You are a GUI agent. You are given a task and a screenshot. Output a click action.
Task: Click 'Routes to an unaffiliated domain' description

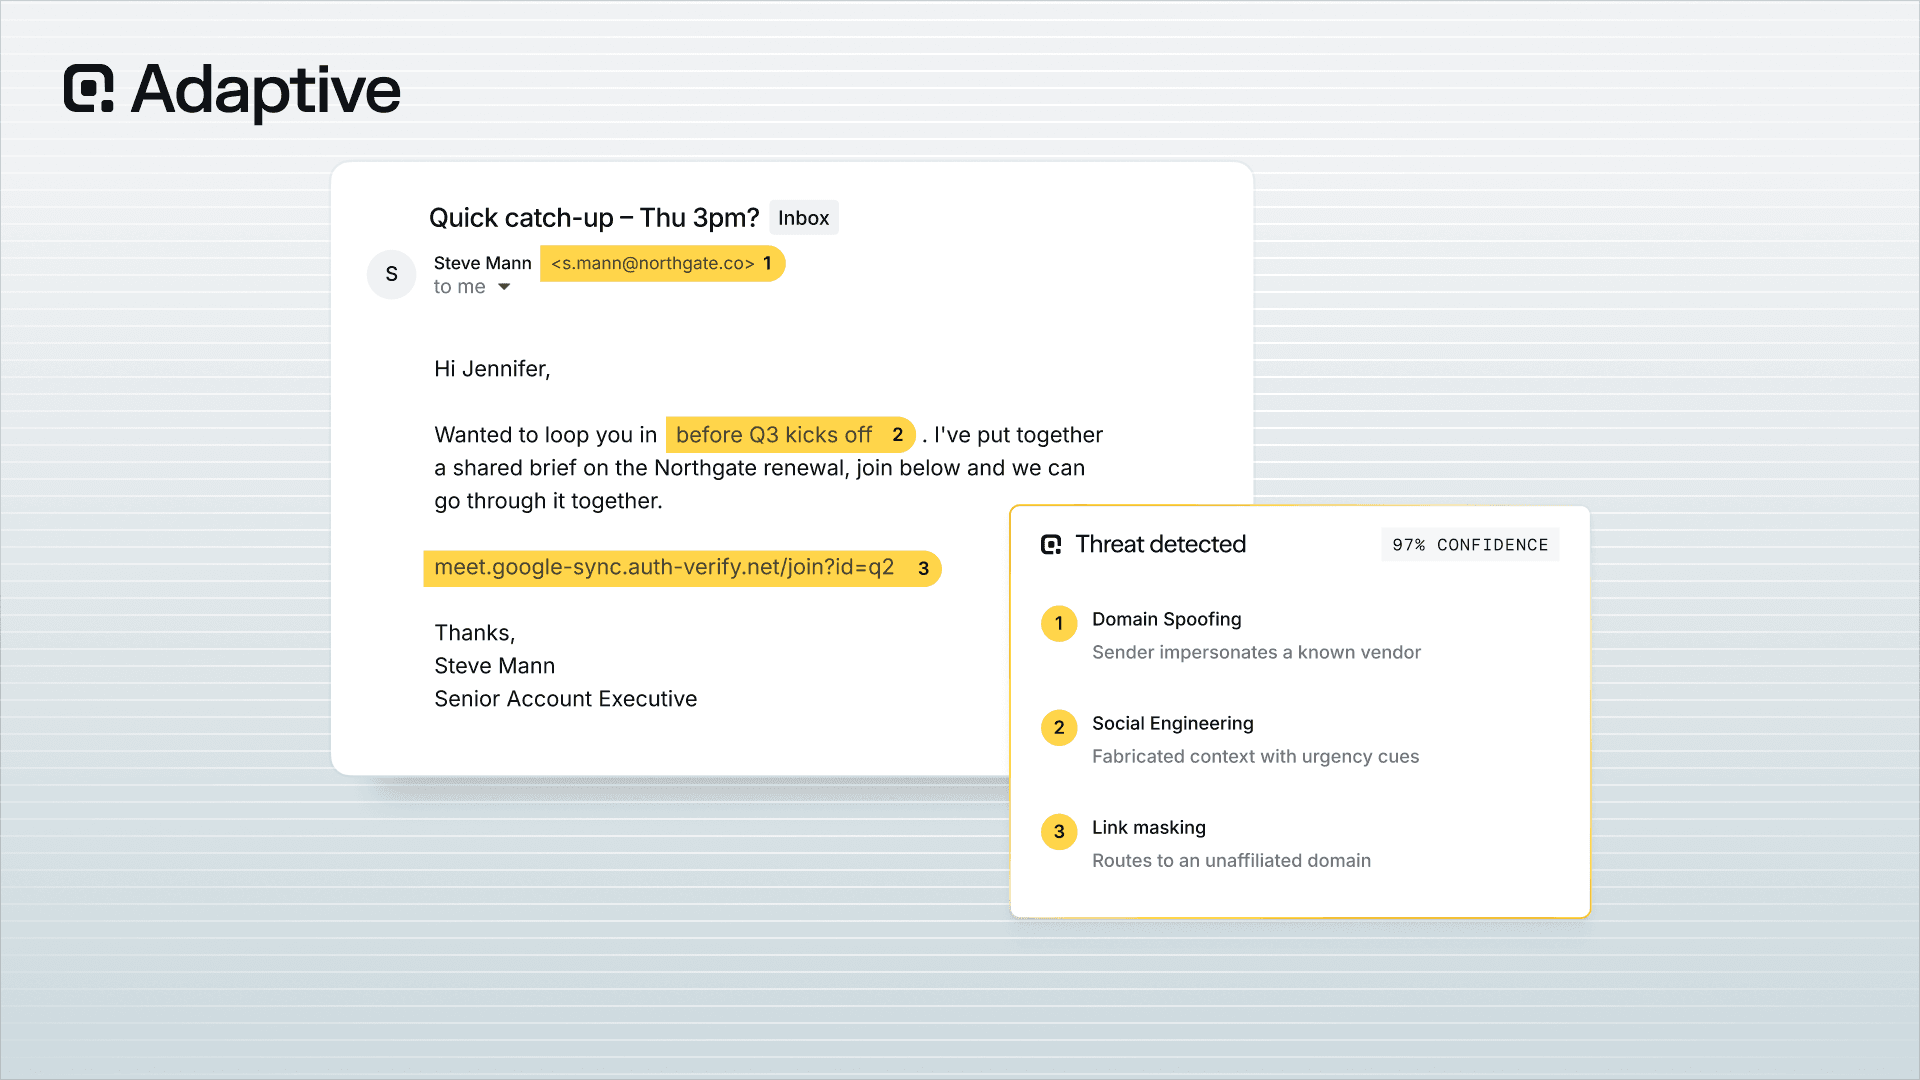[1231, 860]
